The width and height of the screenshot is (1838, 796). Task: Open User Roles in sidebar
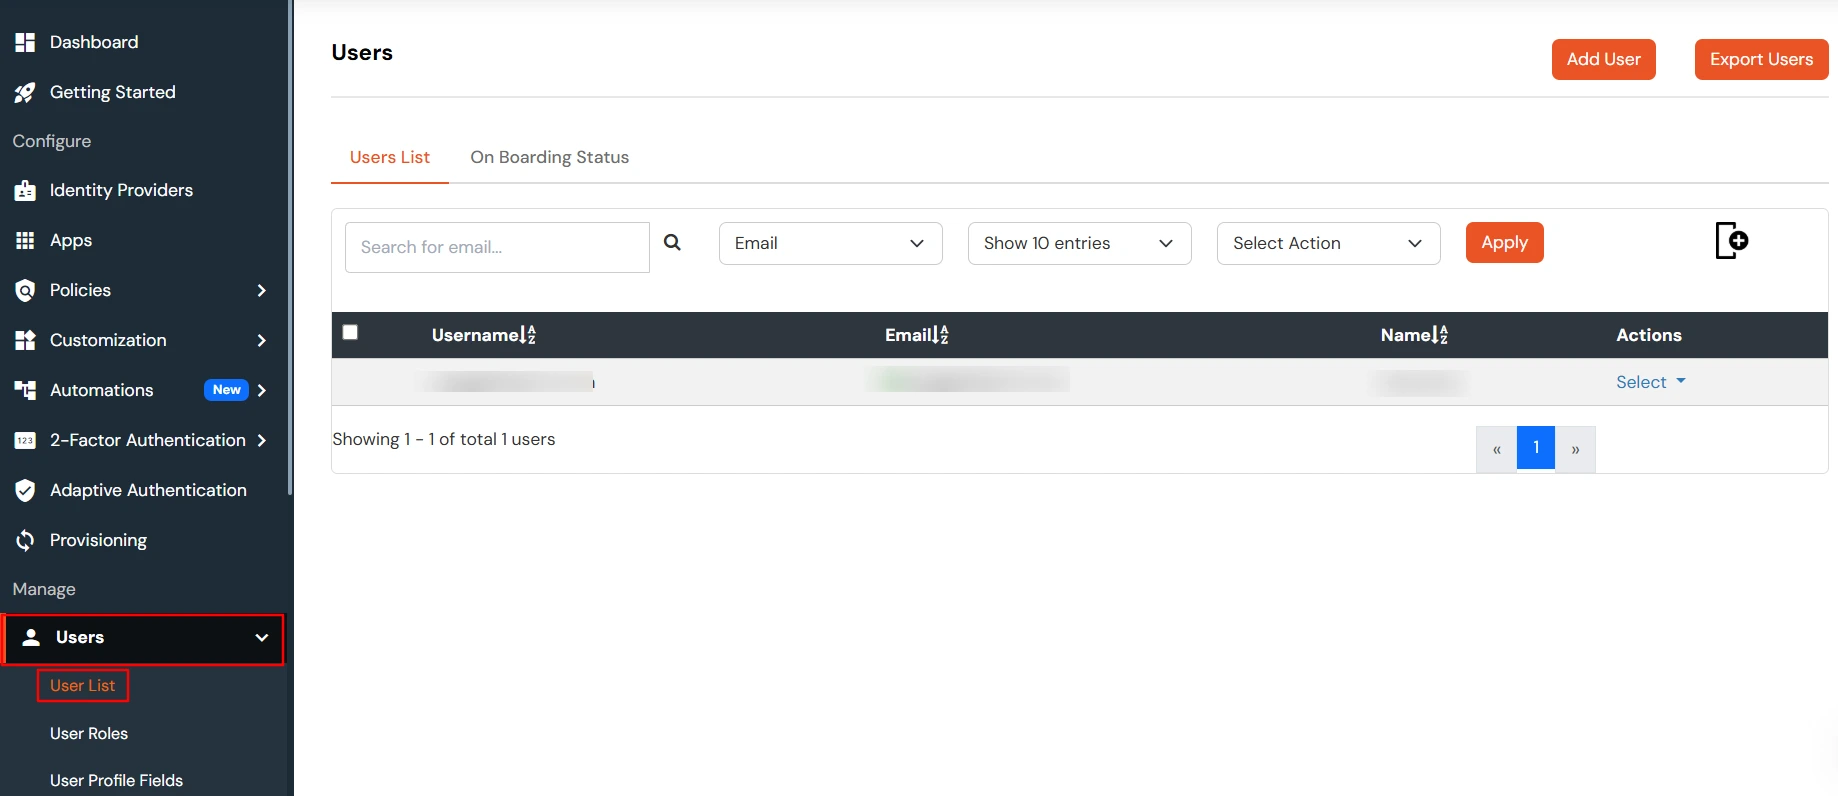tap(89, 733)
